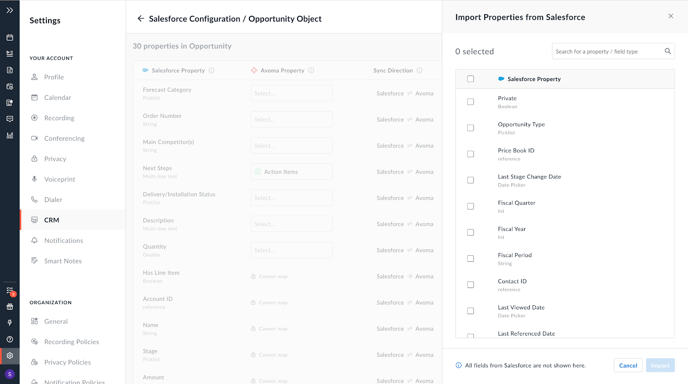Check the Fiscal Period property
688x384 pixels.
[x=470, y=258]
